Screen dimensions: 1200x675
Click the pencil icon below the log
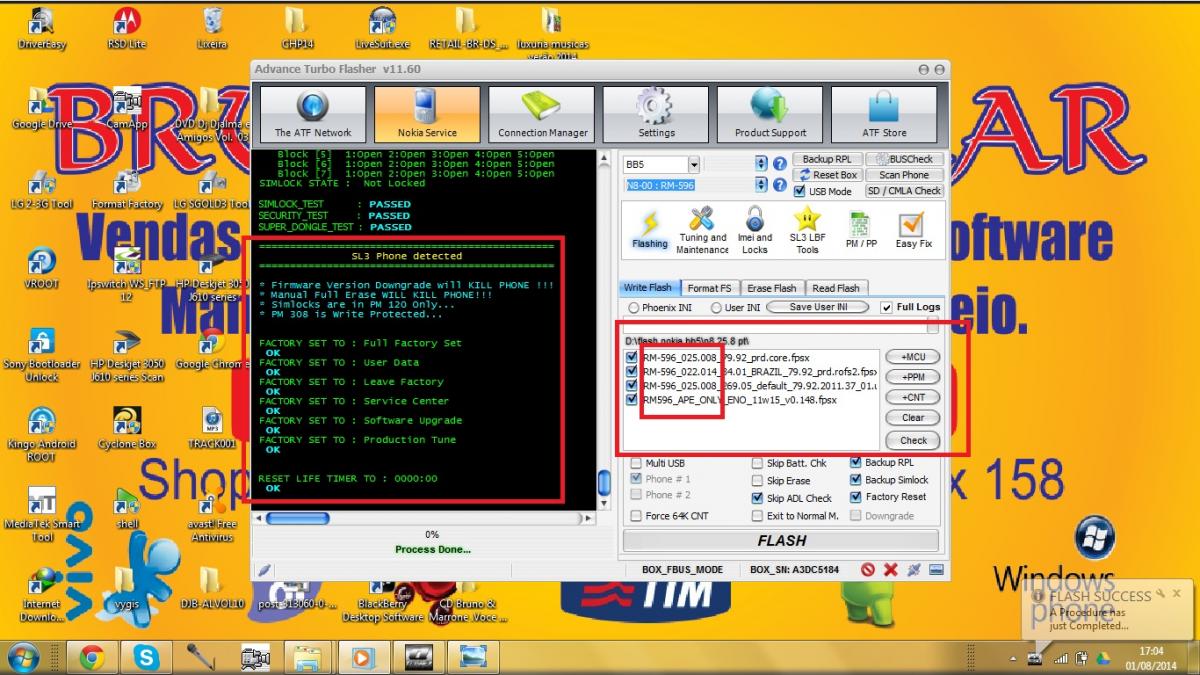(x=264, y=569)
